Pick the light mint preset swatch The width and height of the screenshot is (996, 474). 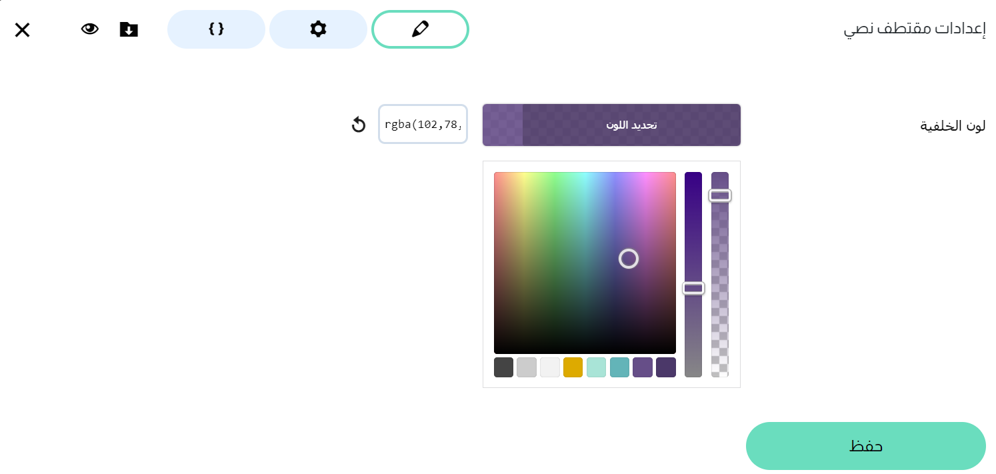click(x=596, y=367)
